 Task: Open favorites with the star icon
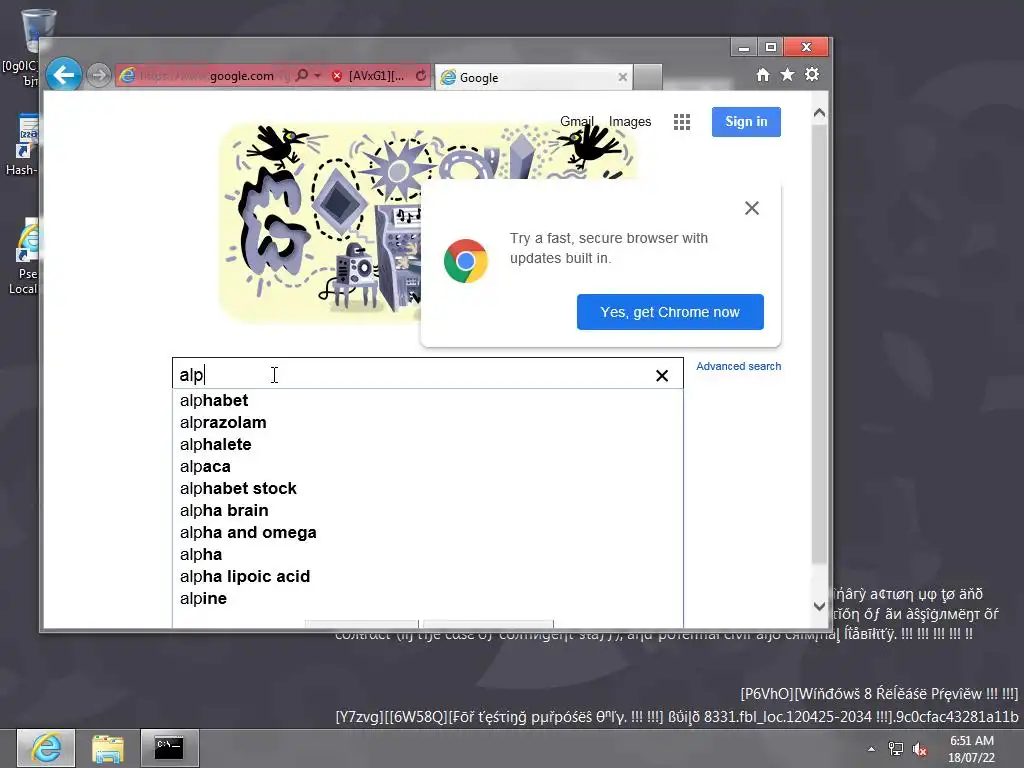coord(788,75)
